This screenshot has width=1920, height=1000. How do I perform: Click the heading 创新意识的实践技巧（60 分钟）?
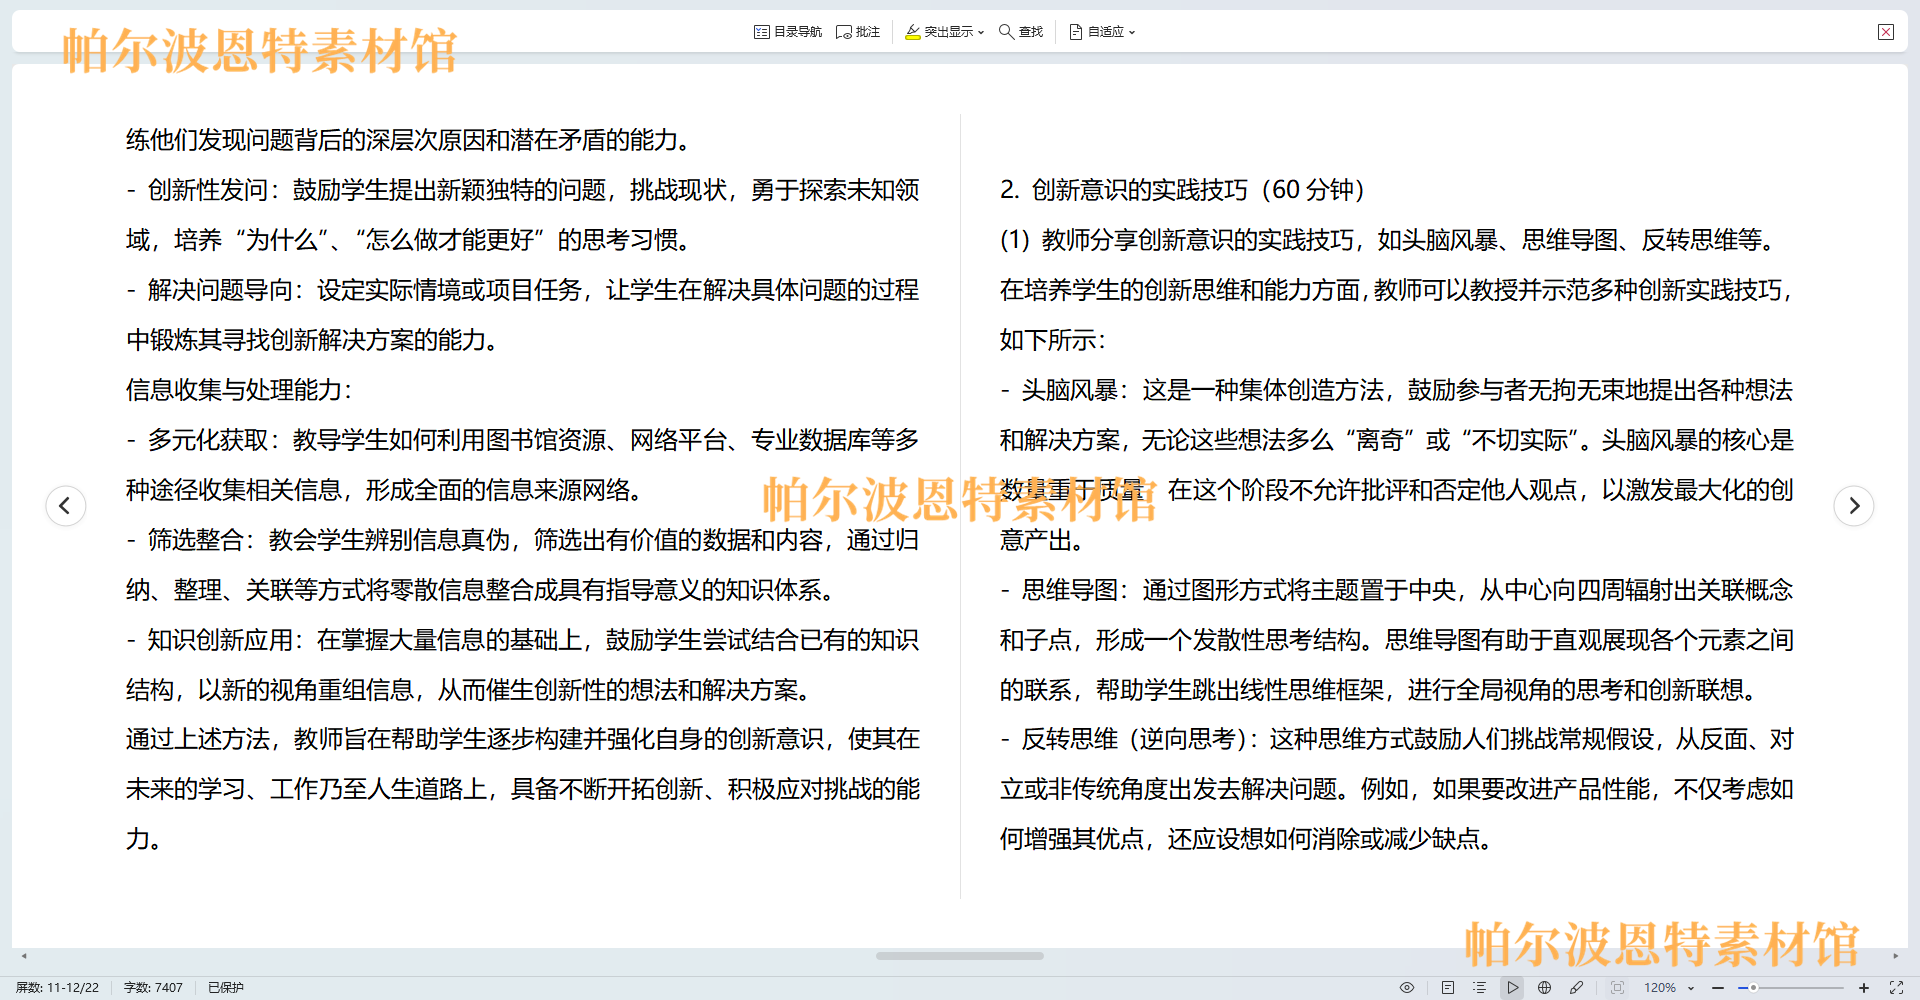[1198, 190]
